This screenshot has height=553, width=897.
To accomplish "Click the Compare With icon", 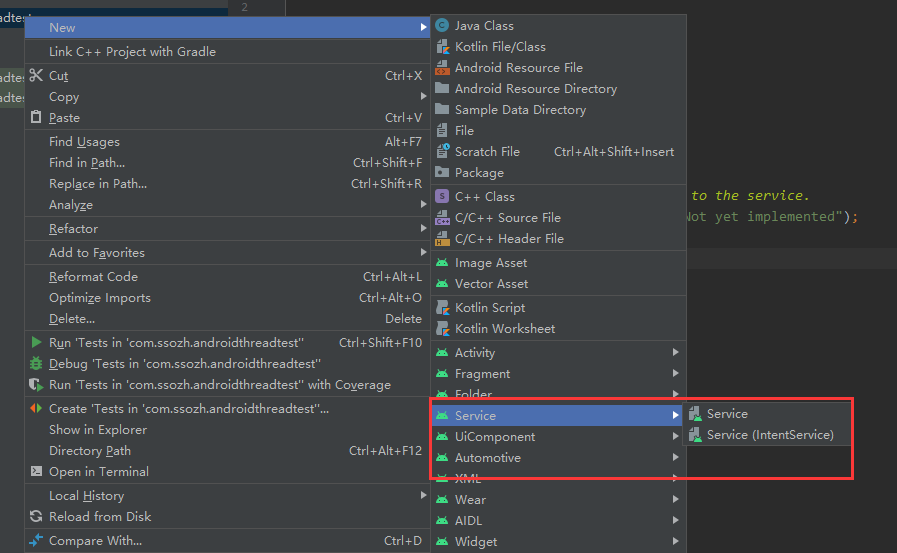I will pyautogui.click(x=36, y=540).
